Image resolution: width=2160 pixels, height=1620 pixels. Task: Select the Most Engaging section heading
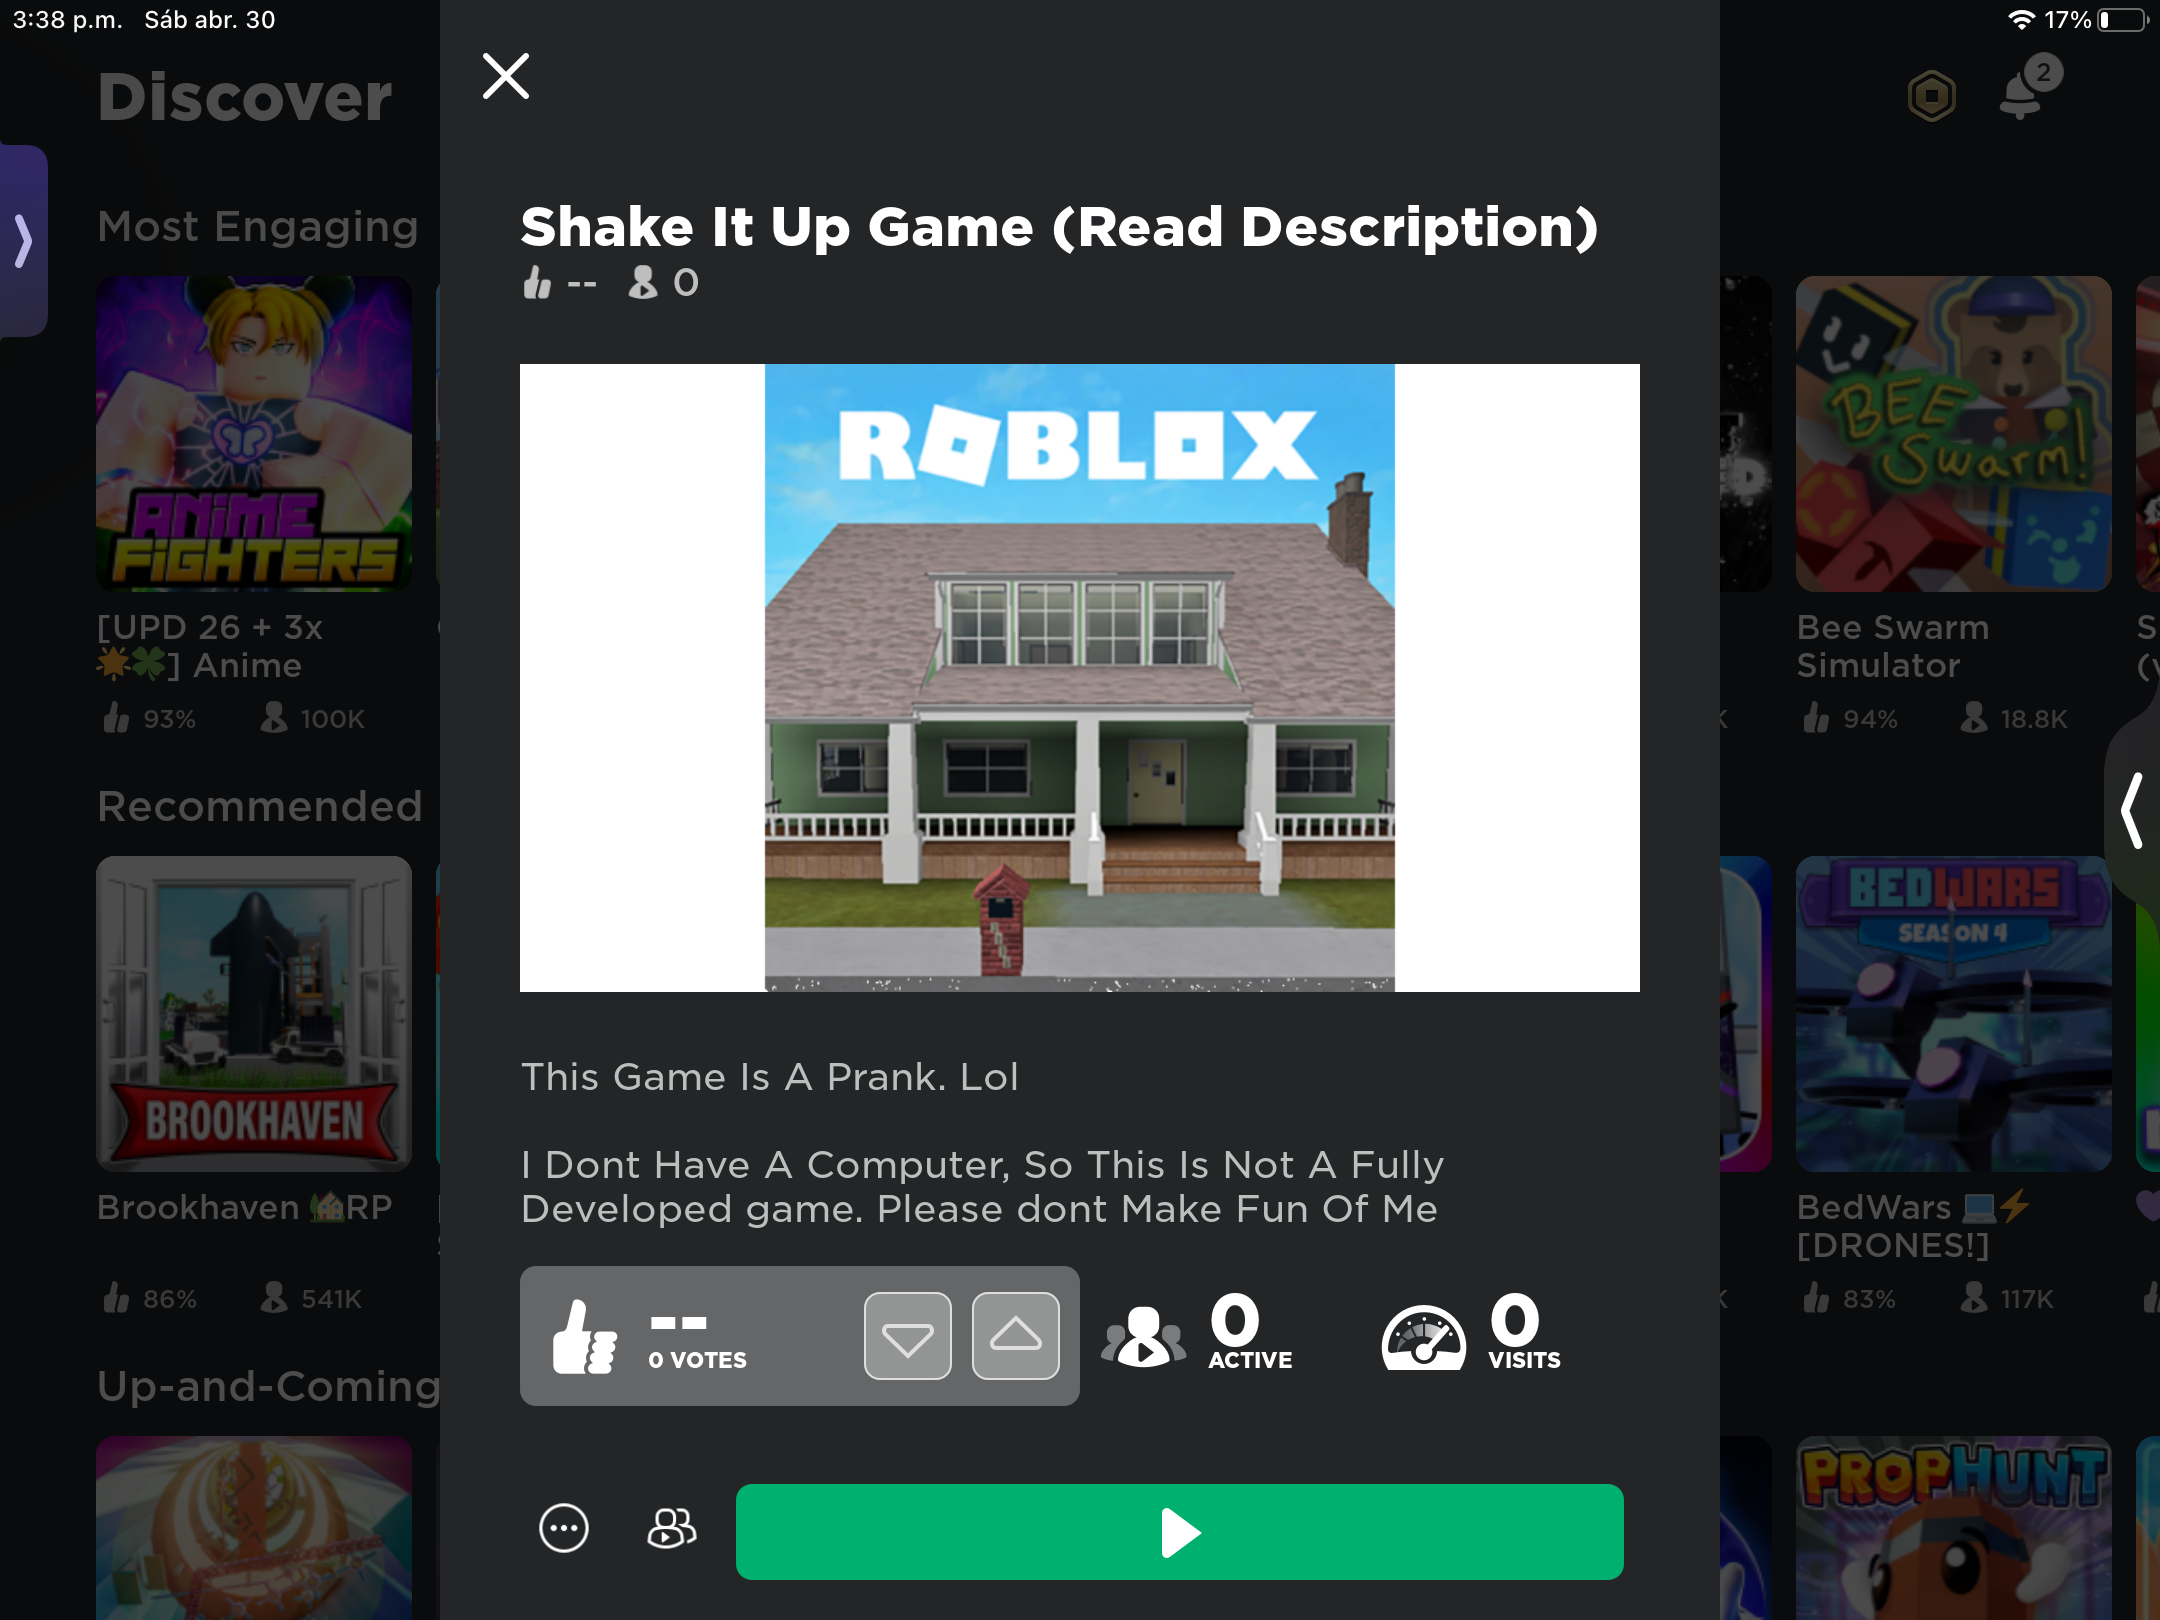tap(258, 227)
